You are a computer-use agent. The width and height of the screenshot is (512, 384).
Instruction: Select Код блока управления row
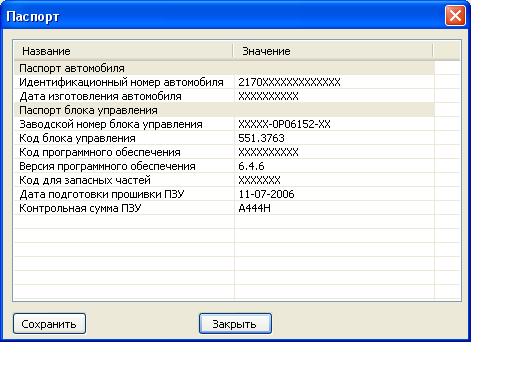click(224, 138)
